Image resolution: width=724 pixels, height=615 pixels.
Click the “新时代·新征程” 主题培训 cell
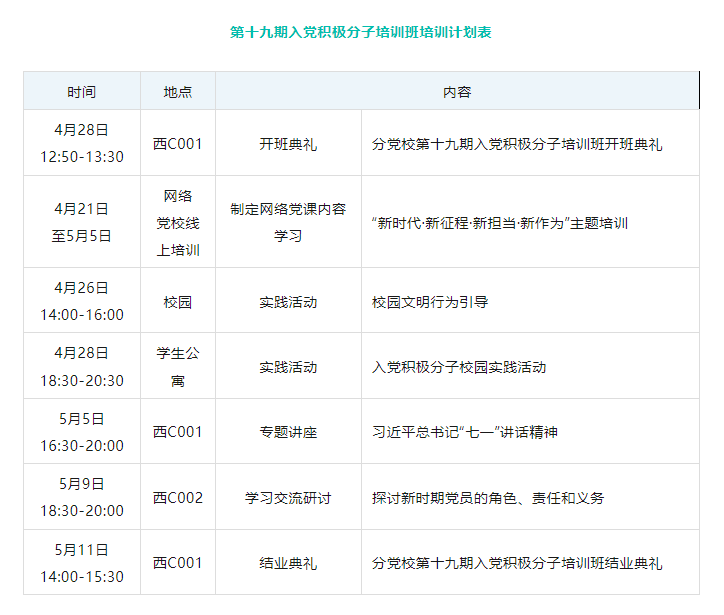[x=500, y=223]
